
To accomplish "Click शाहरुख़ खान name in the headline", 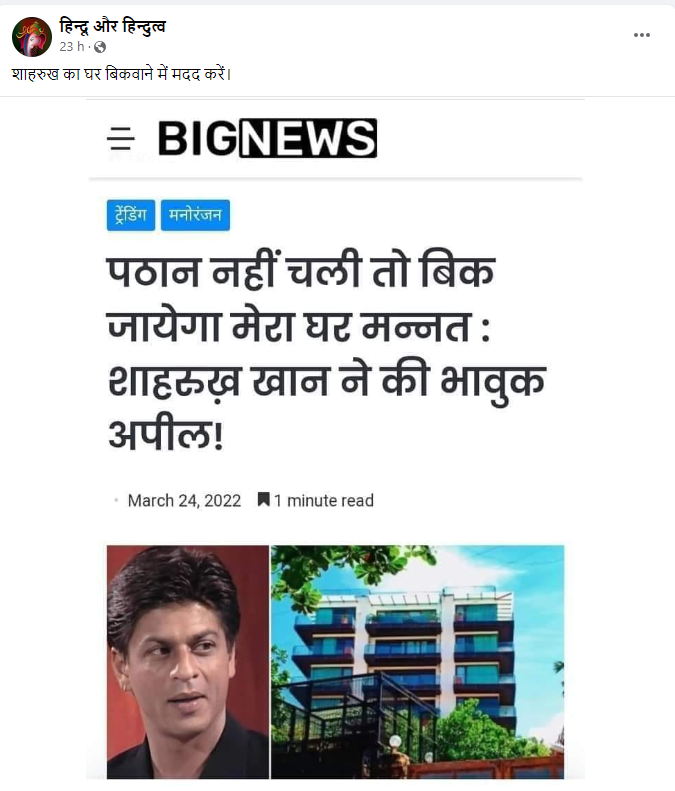I will pos(218,382).
